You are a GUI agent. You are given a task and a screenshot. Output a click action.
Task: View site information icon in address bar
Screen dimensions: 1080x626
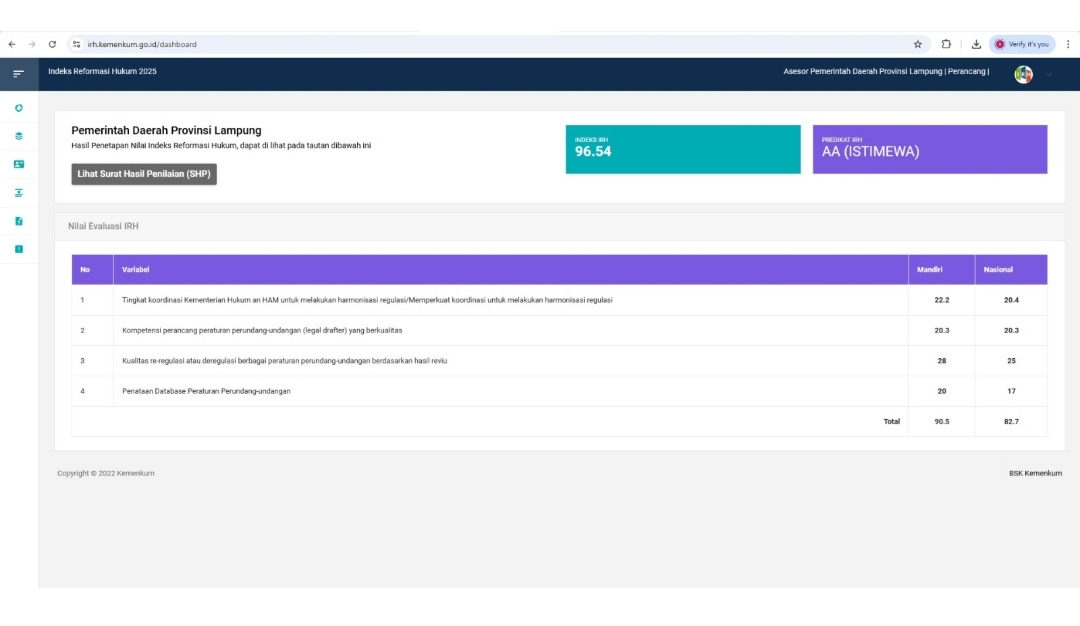coord(77,44)
